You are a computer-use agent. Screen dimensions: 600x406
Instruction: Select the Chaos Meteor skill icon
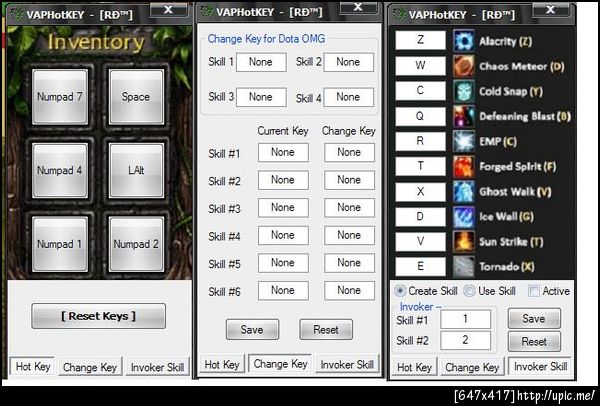tap(464, 66)
